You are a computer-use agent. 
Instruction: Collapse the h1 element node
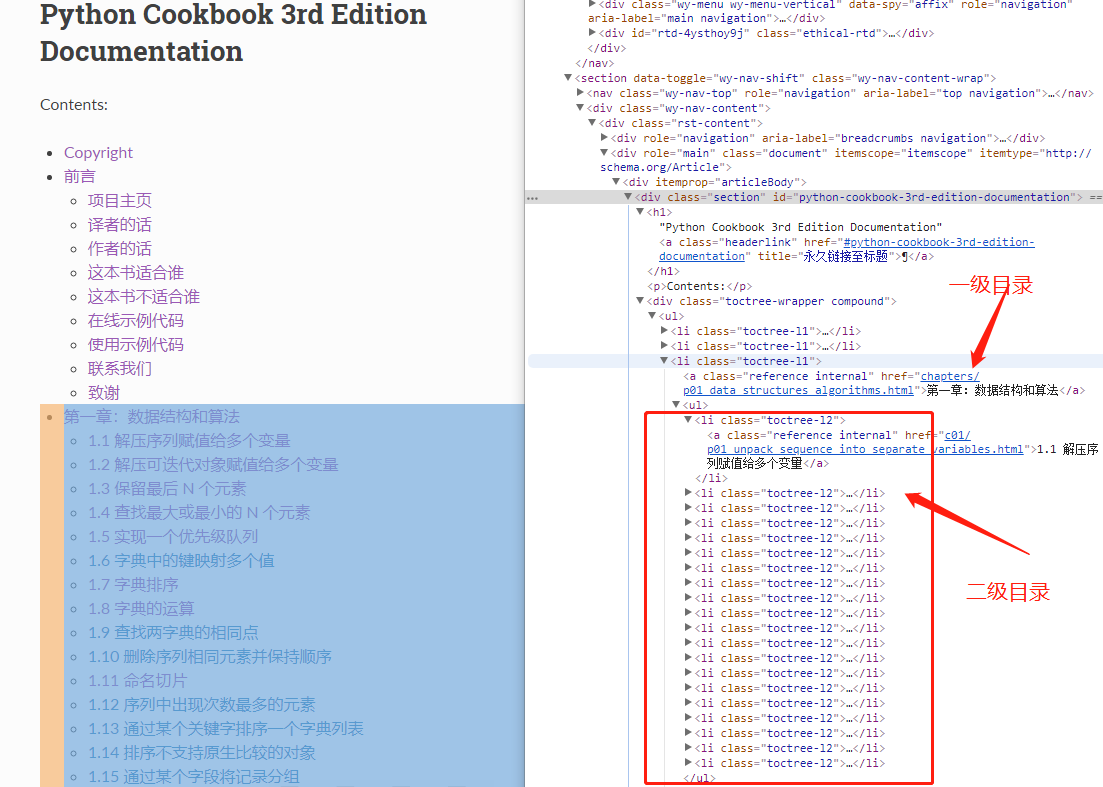point(640,211)
